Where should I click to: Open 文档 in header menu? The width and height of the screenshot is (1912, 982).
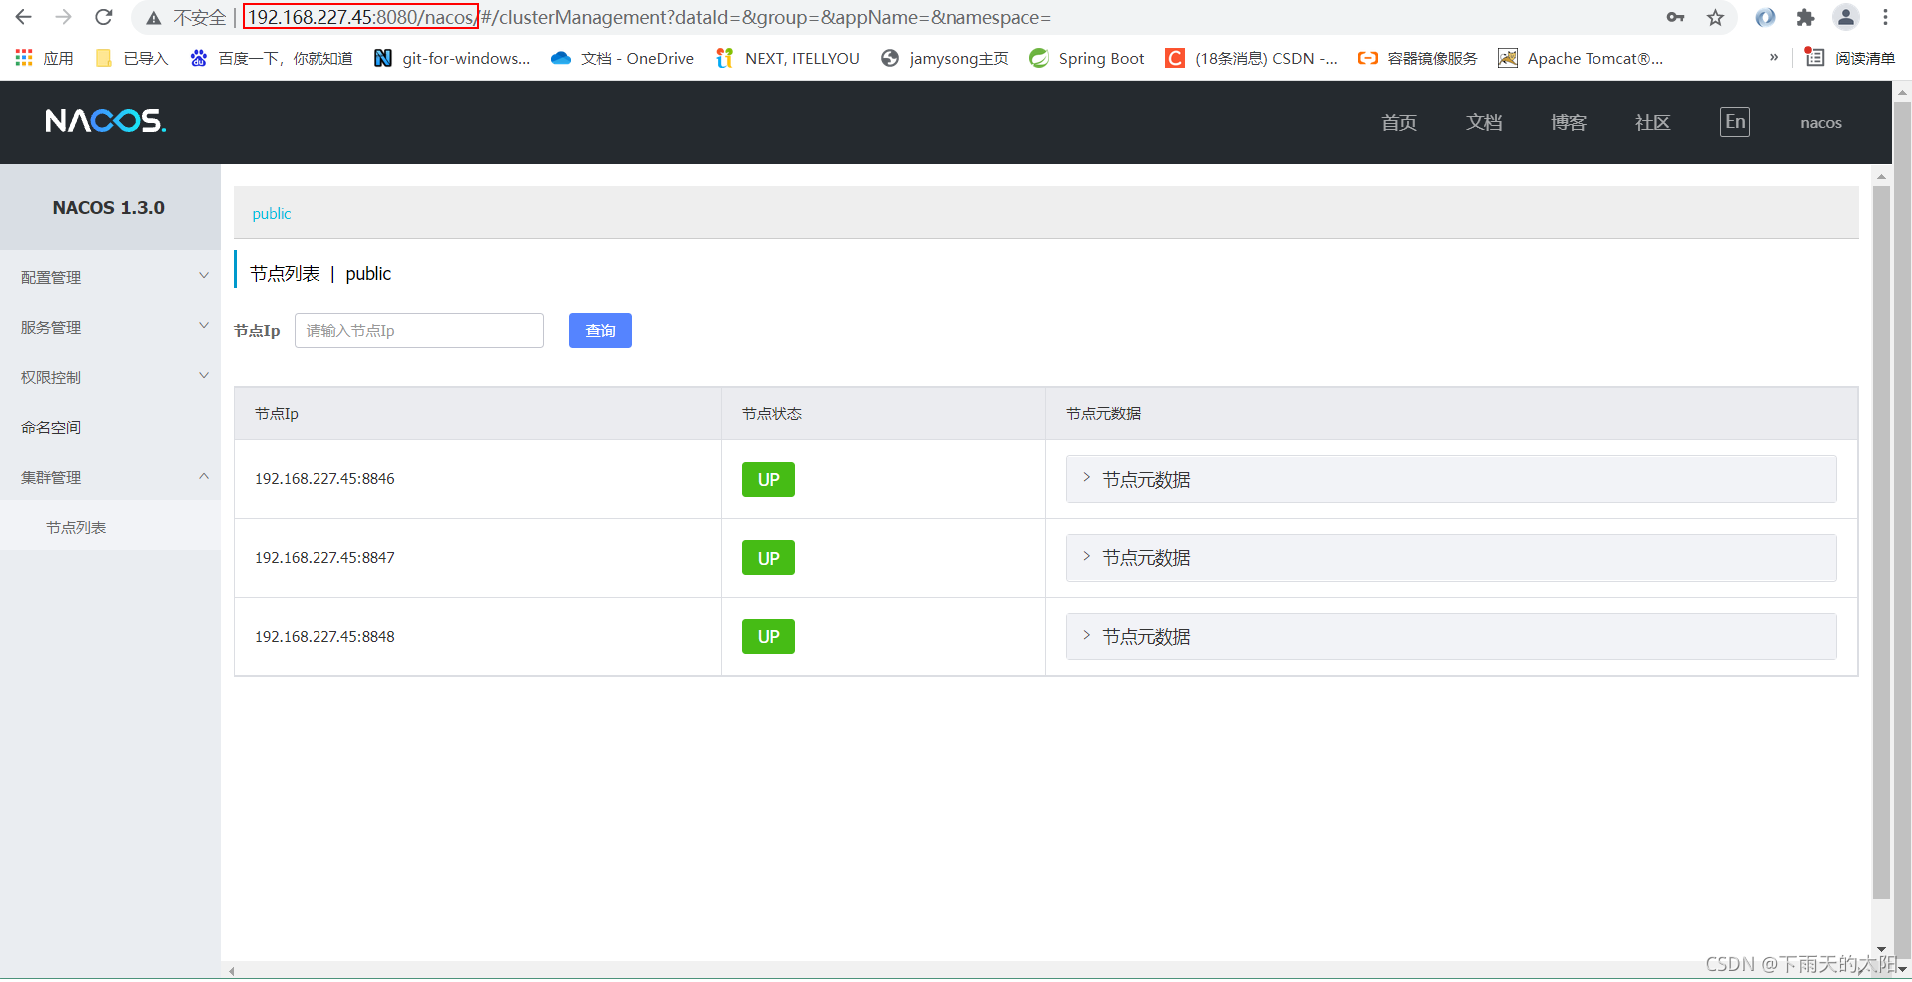[x=1484, y=122]
